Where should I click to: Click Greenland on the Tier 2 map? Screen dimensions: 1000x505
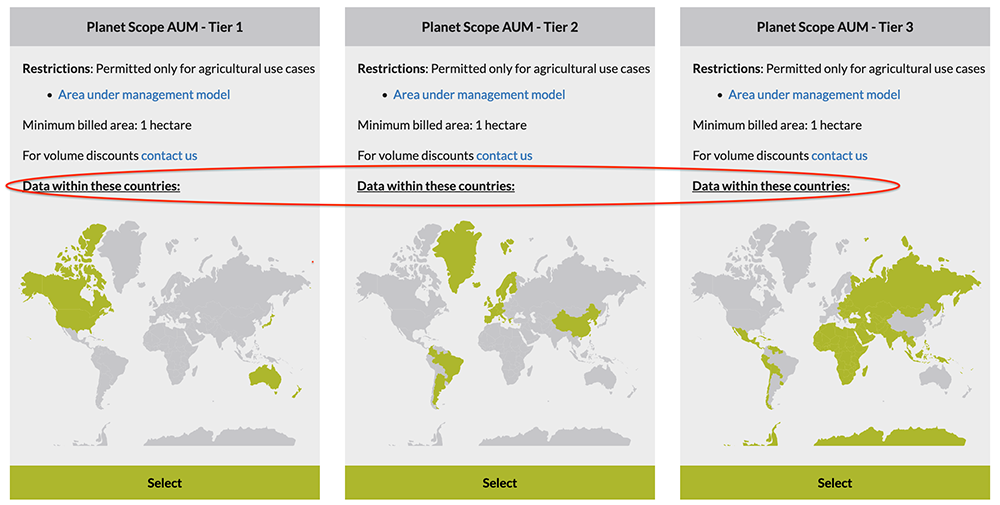pos(458,252)
